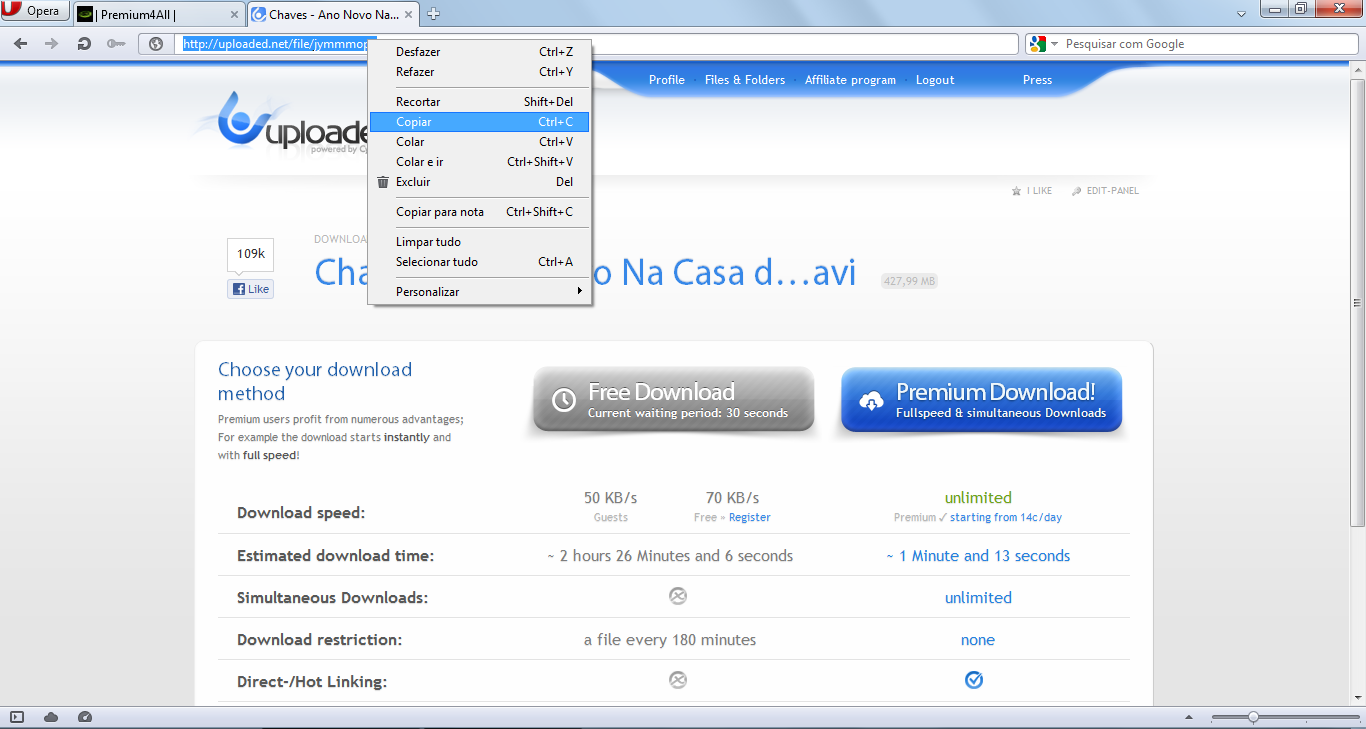The width and height of the screenshot is (1366, 729).
Task: Reload the page with the reload icon
Action: [84, 44]
